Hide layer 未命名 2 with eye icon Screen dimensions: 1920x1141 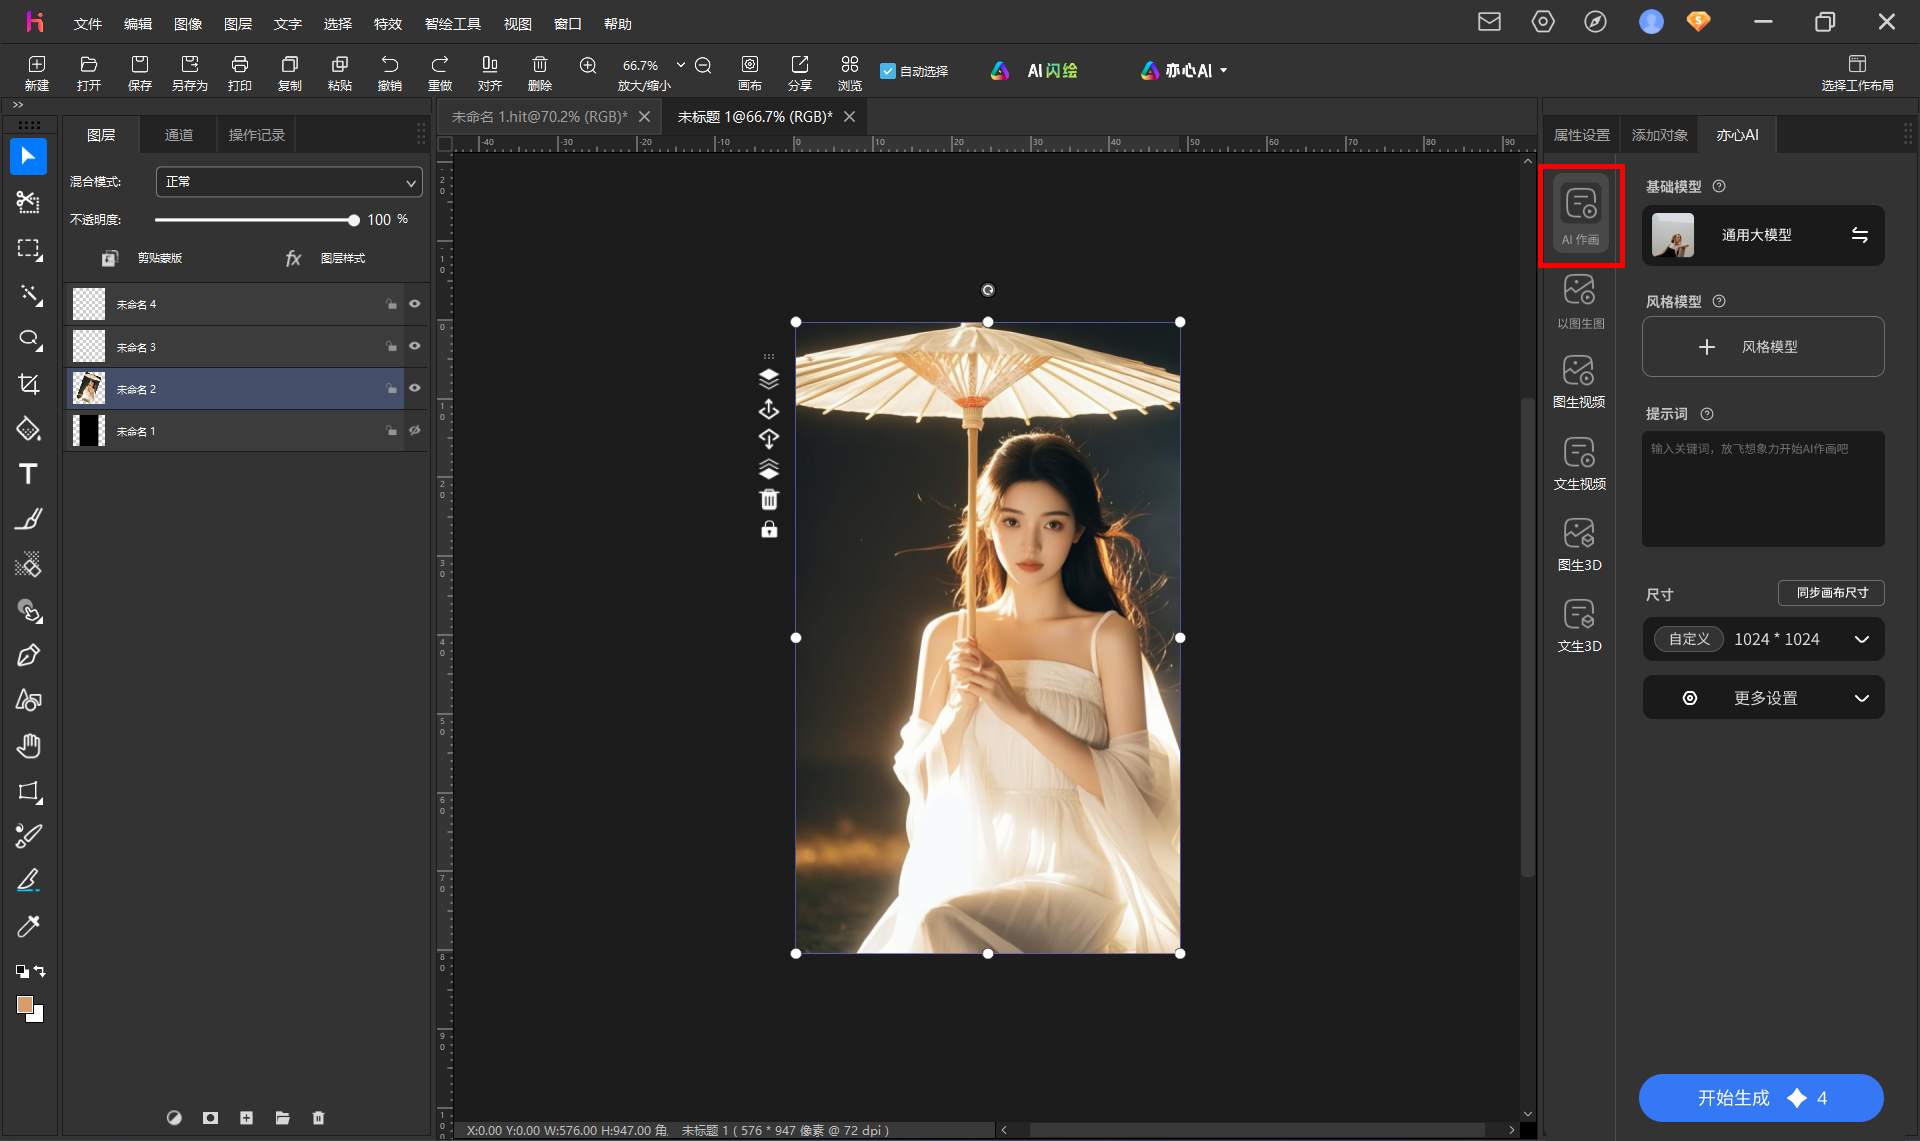click(x=415, y=388)
